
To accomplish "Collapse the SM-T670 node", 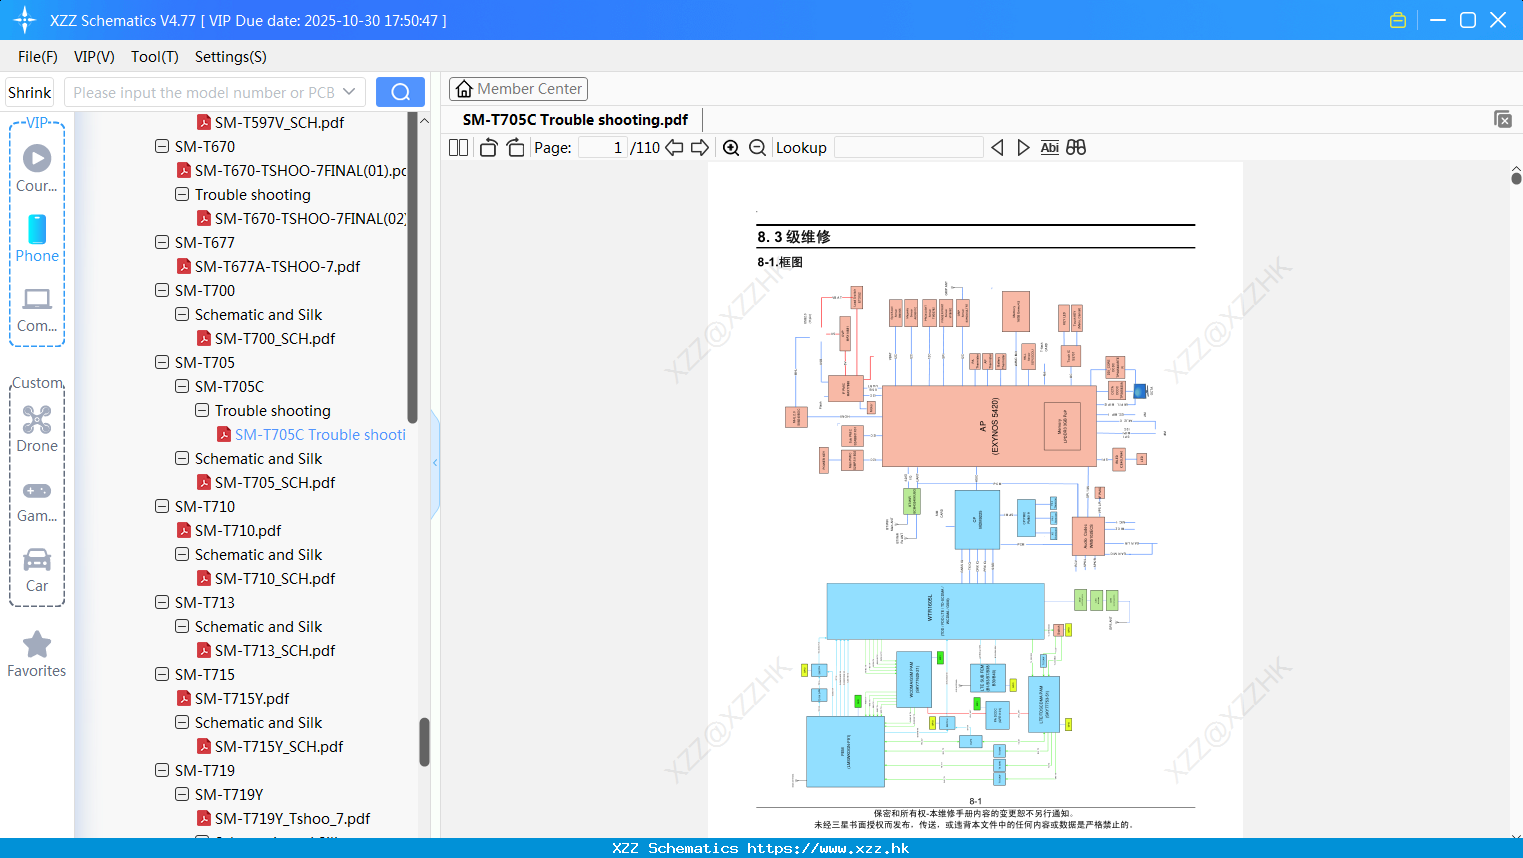I will [x=162, y=146].
